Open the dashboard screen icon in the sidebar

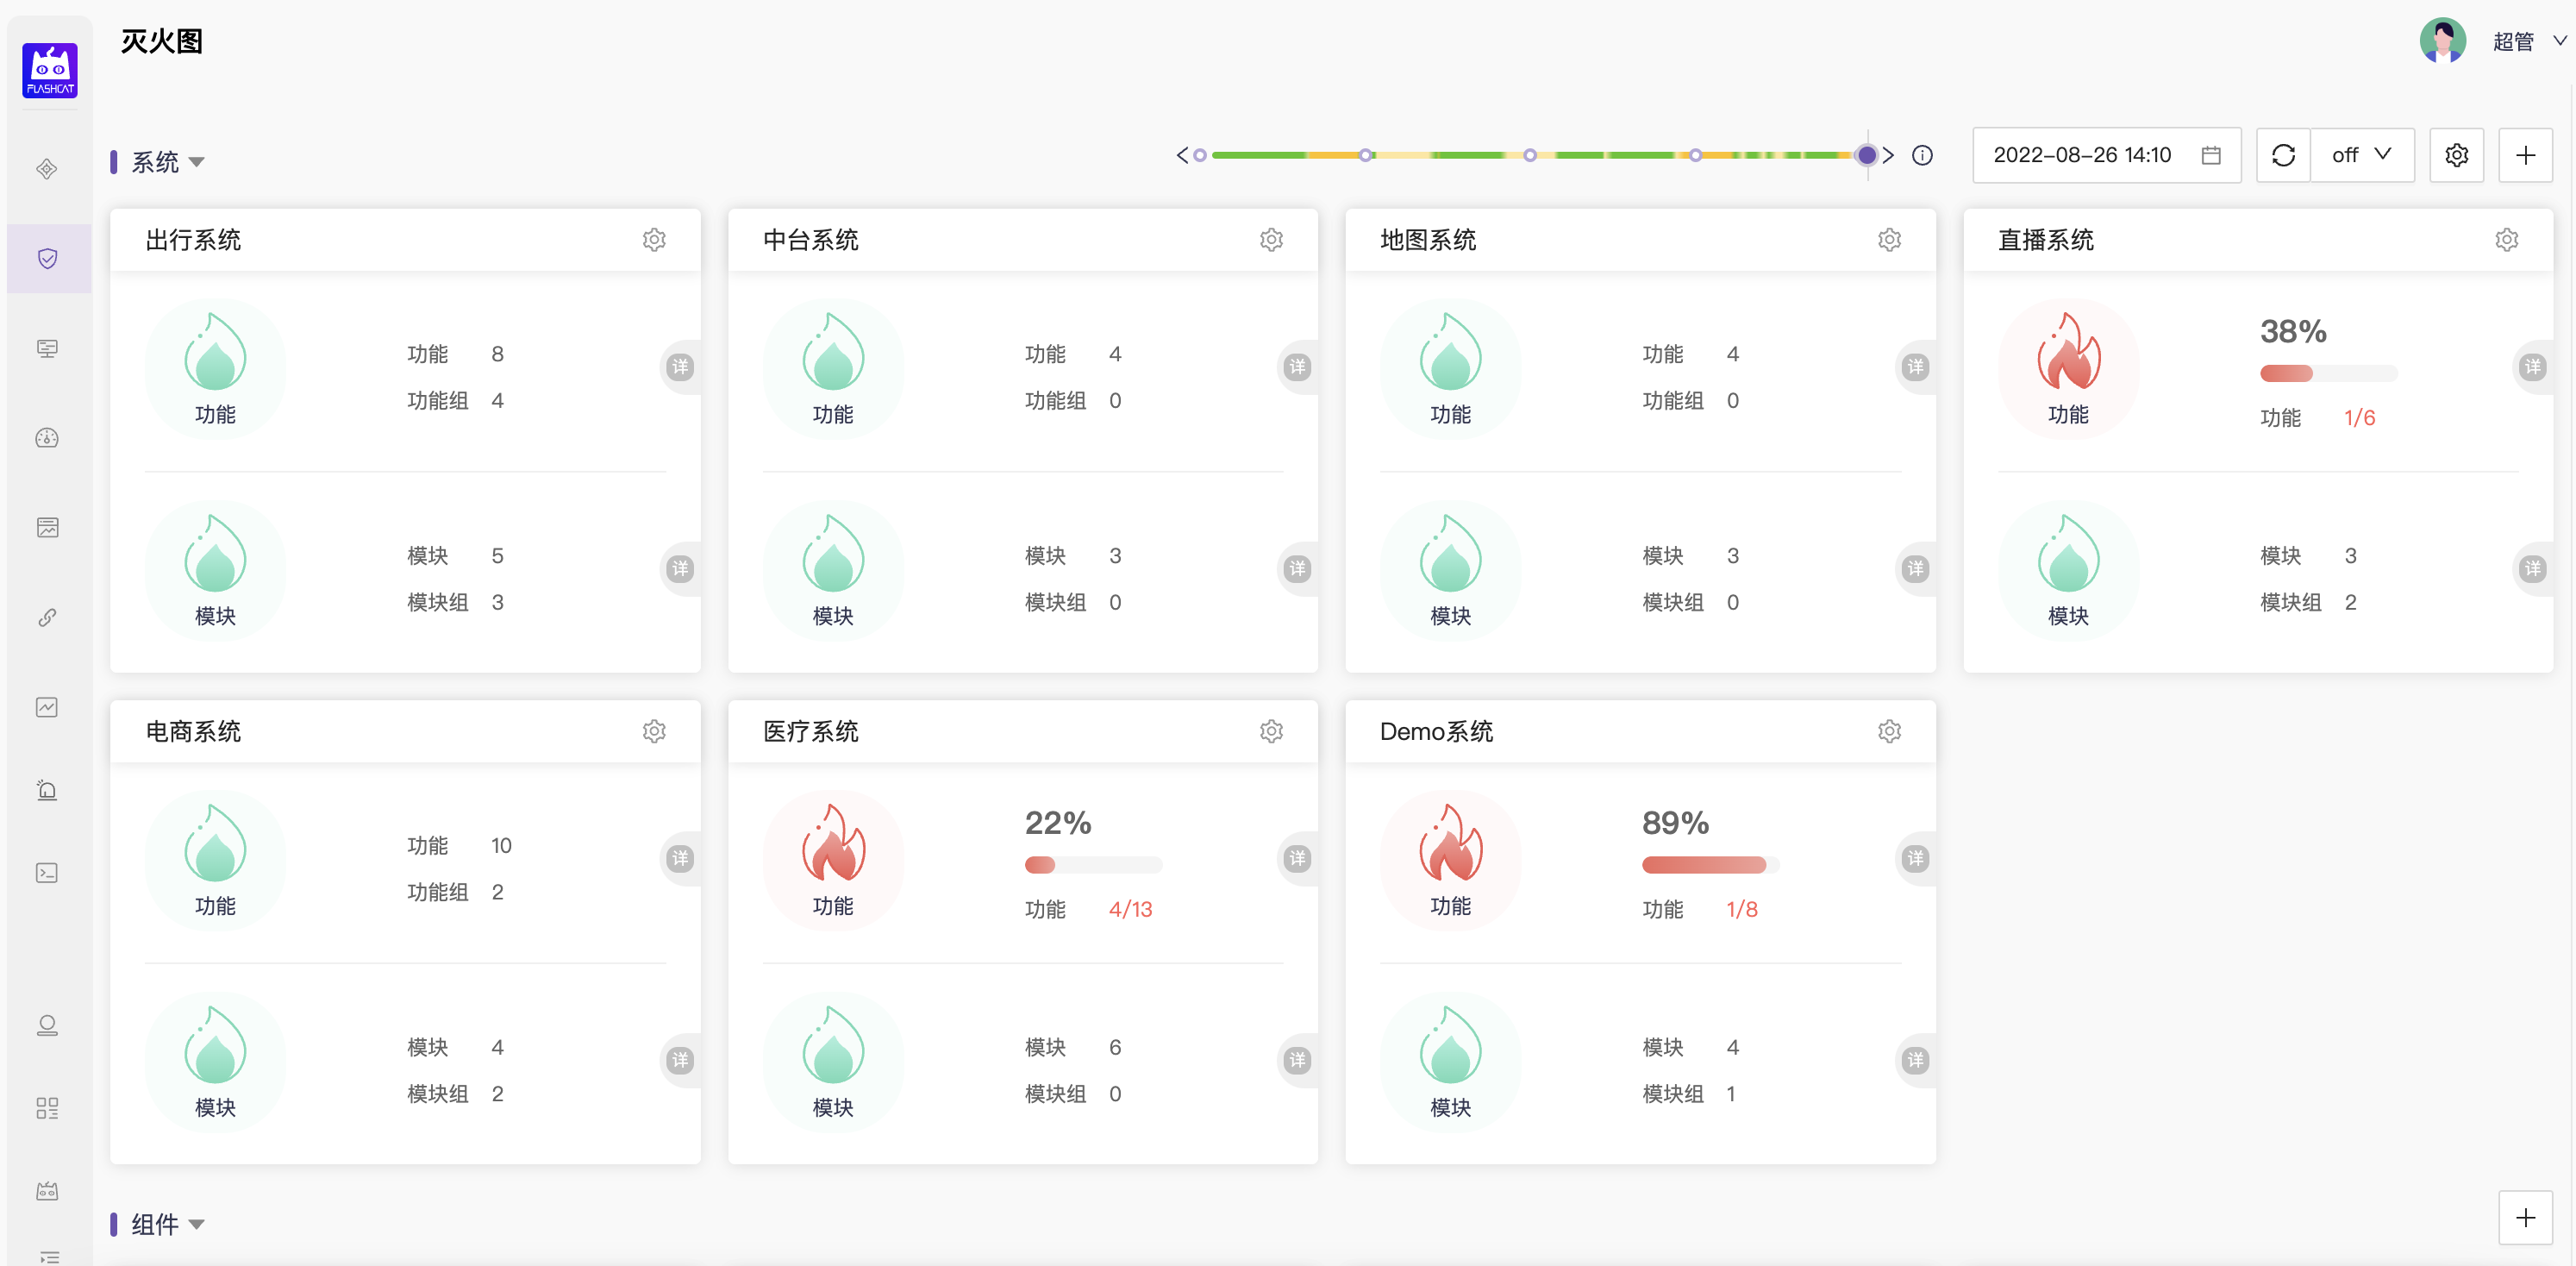pos(47,348)
